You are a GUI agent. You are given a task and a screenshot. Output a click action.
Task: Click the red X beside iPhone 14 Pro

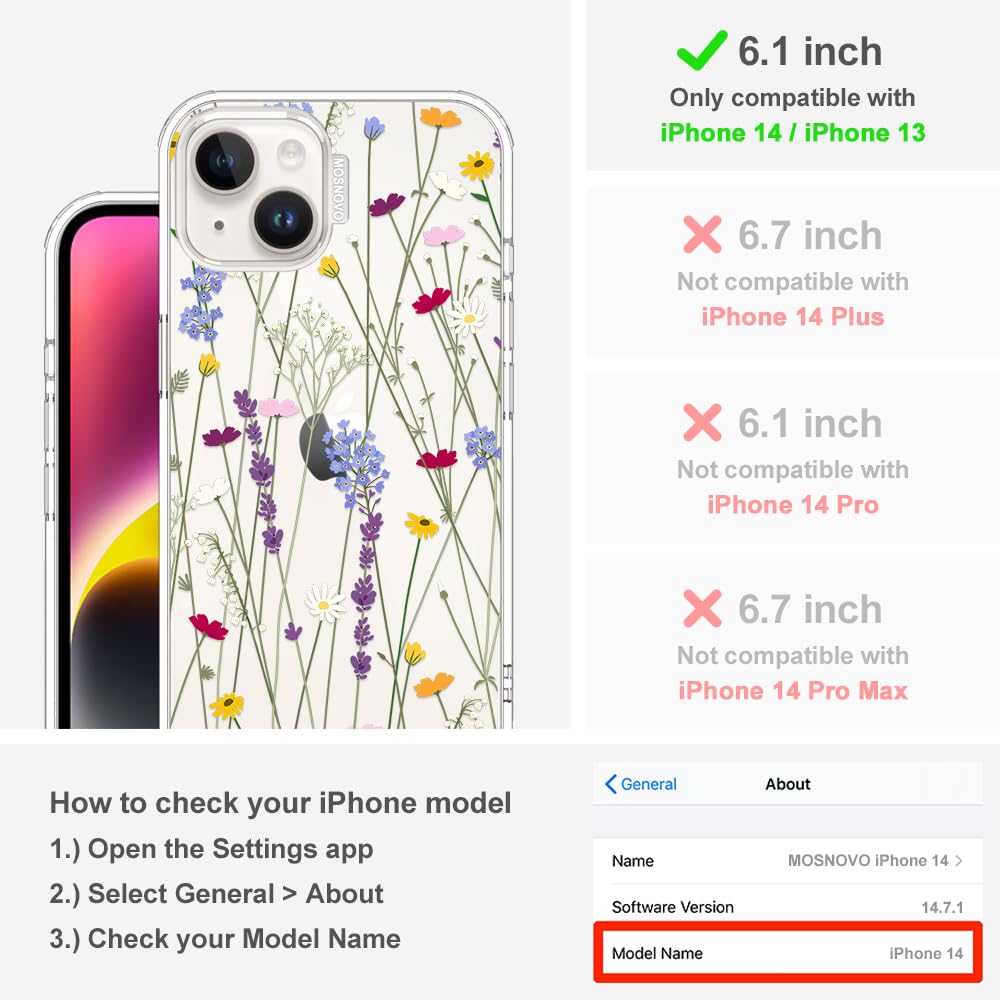[702, 422]
